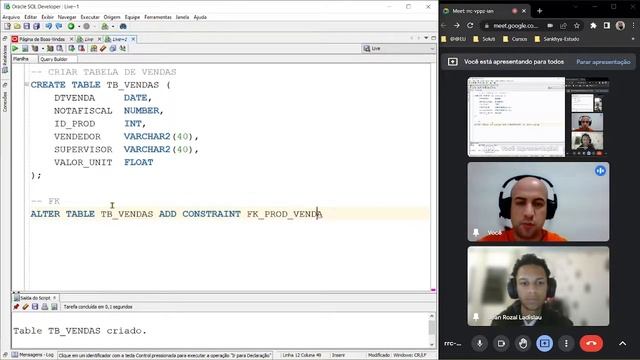Screen dimensions: 640x360
Task: Click the Redo arrow icon in main toolbar
Action: pyautogui.click(x=59, y=27)
